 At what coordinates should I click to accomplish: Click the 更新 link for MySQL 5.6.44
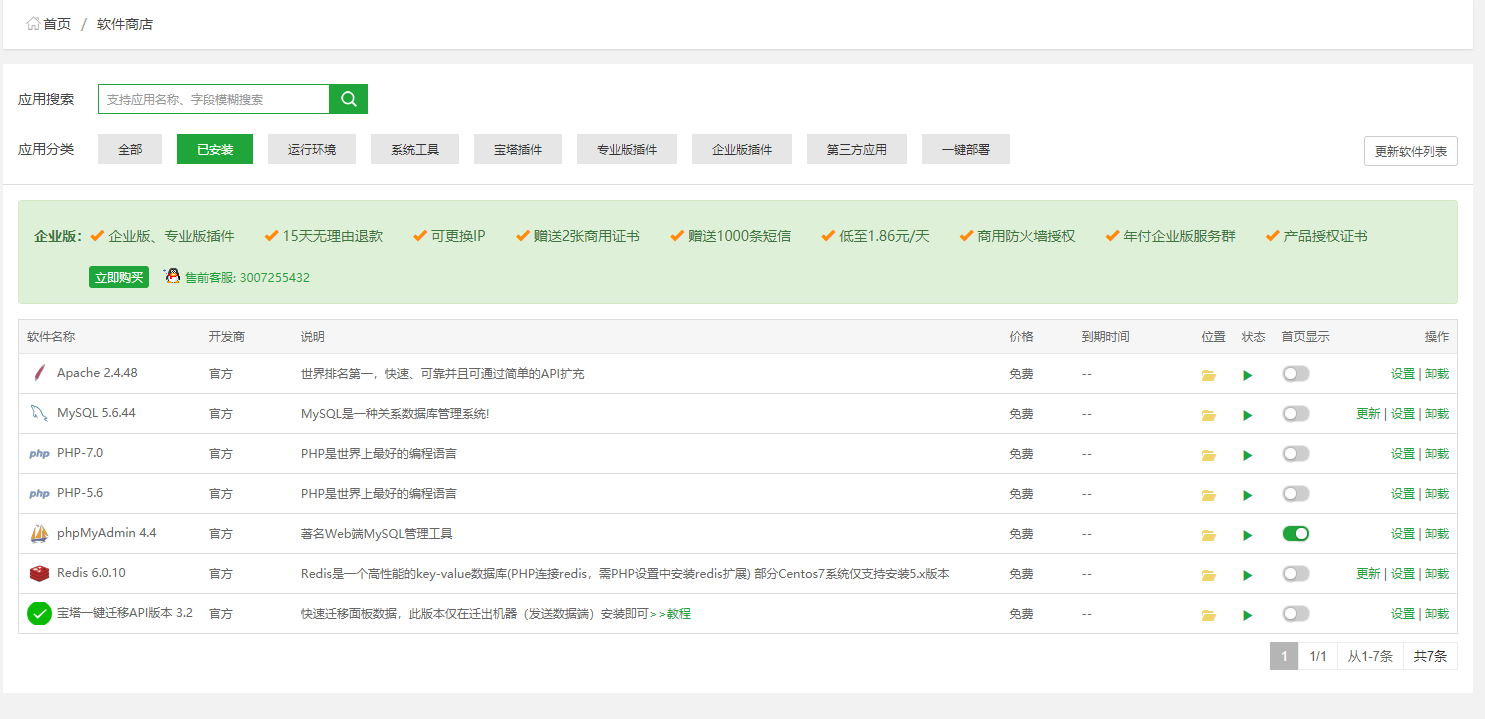coord(1368,414)
